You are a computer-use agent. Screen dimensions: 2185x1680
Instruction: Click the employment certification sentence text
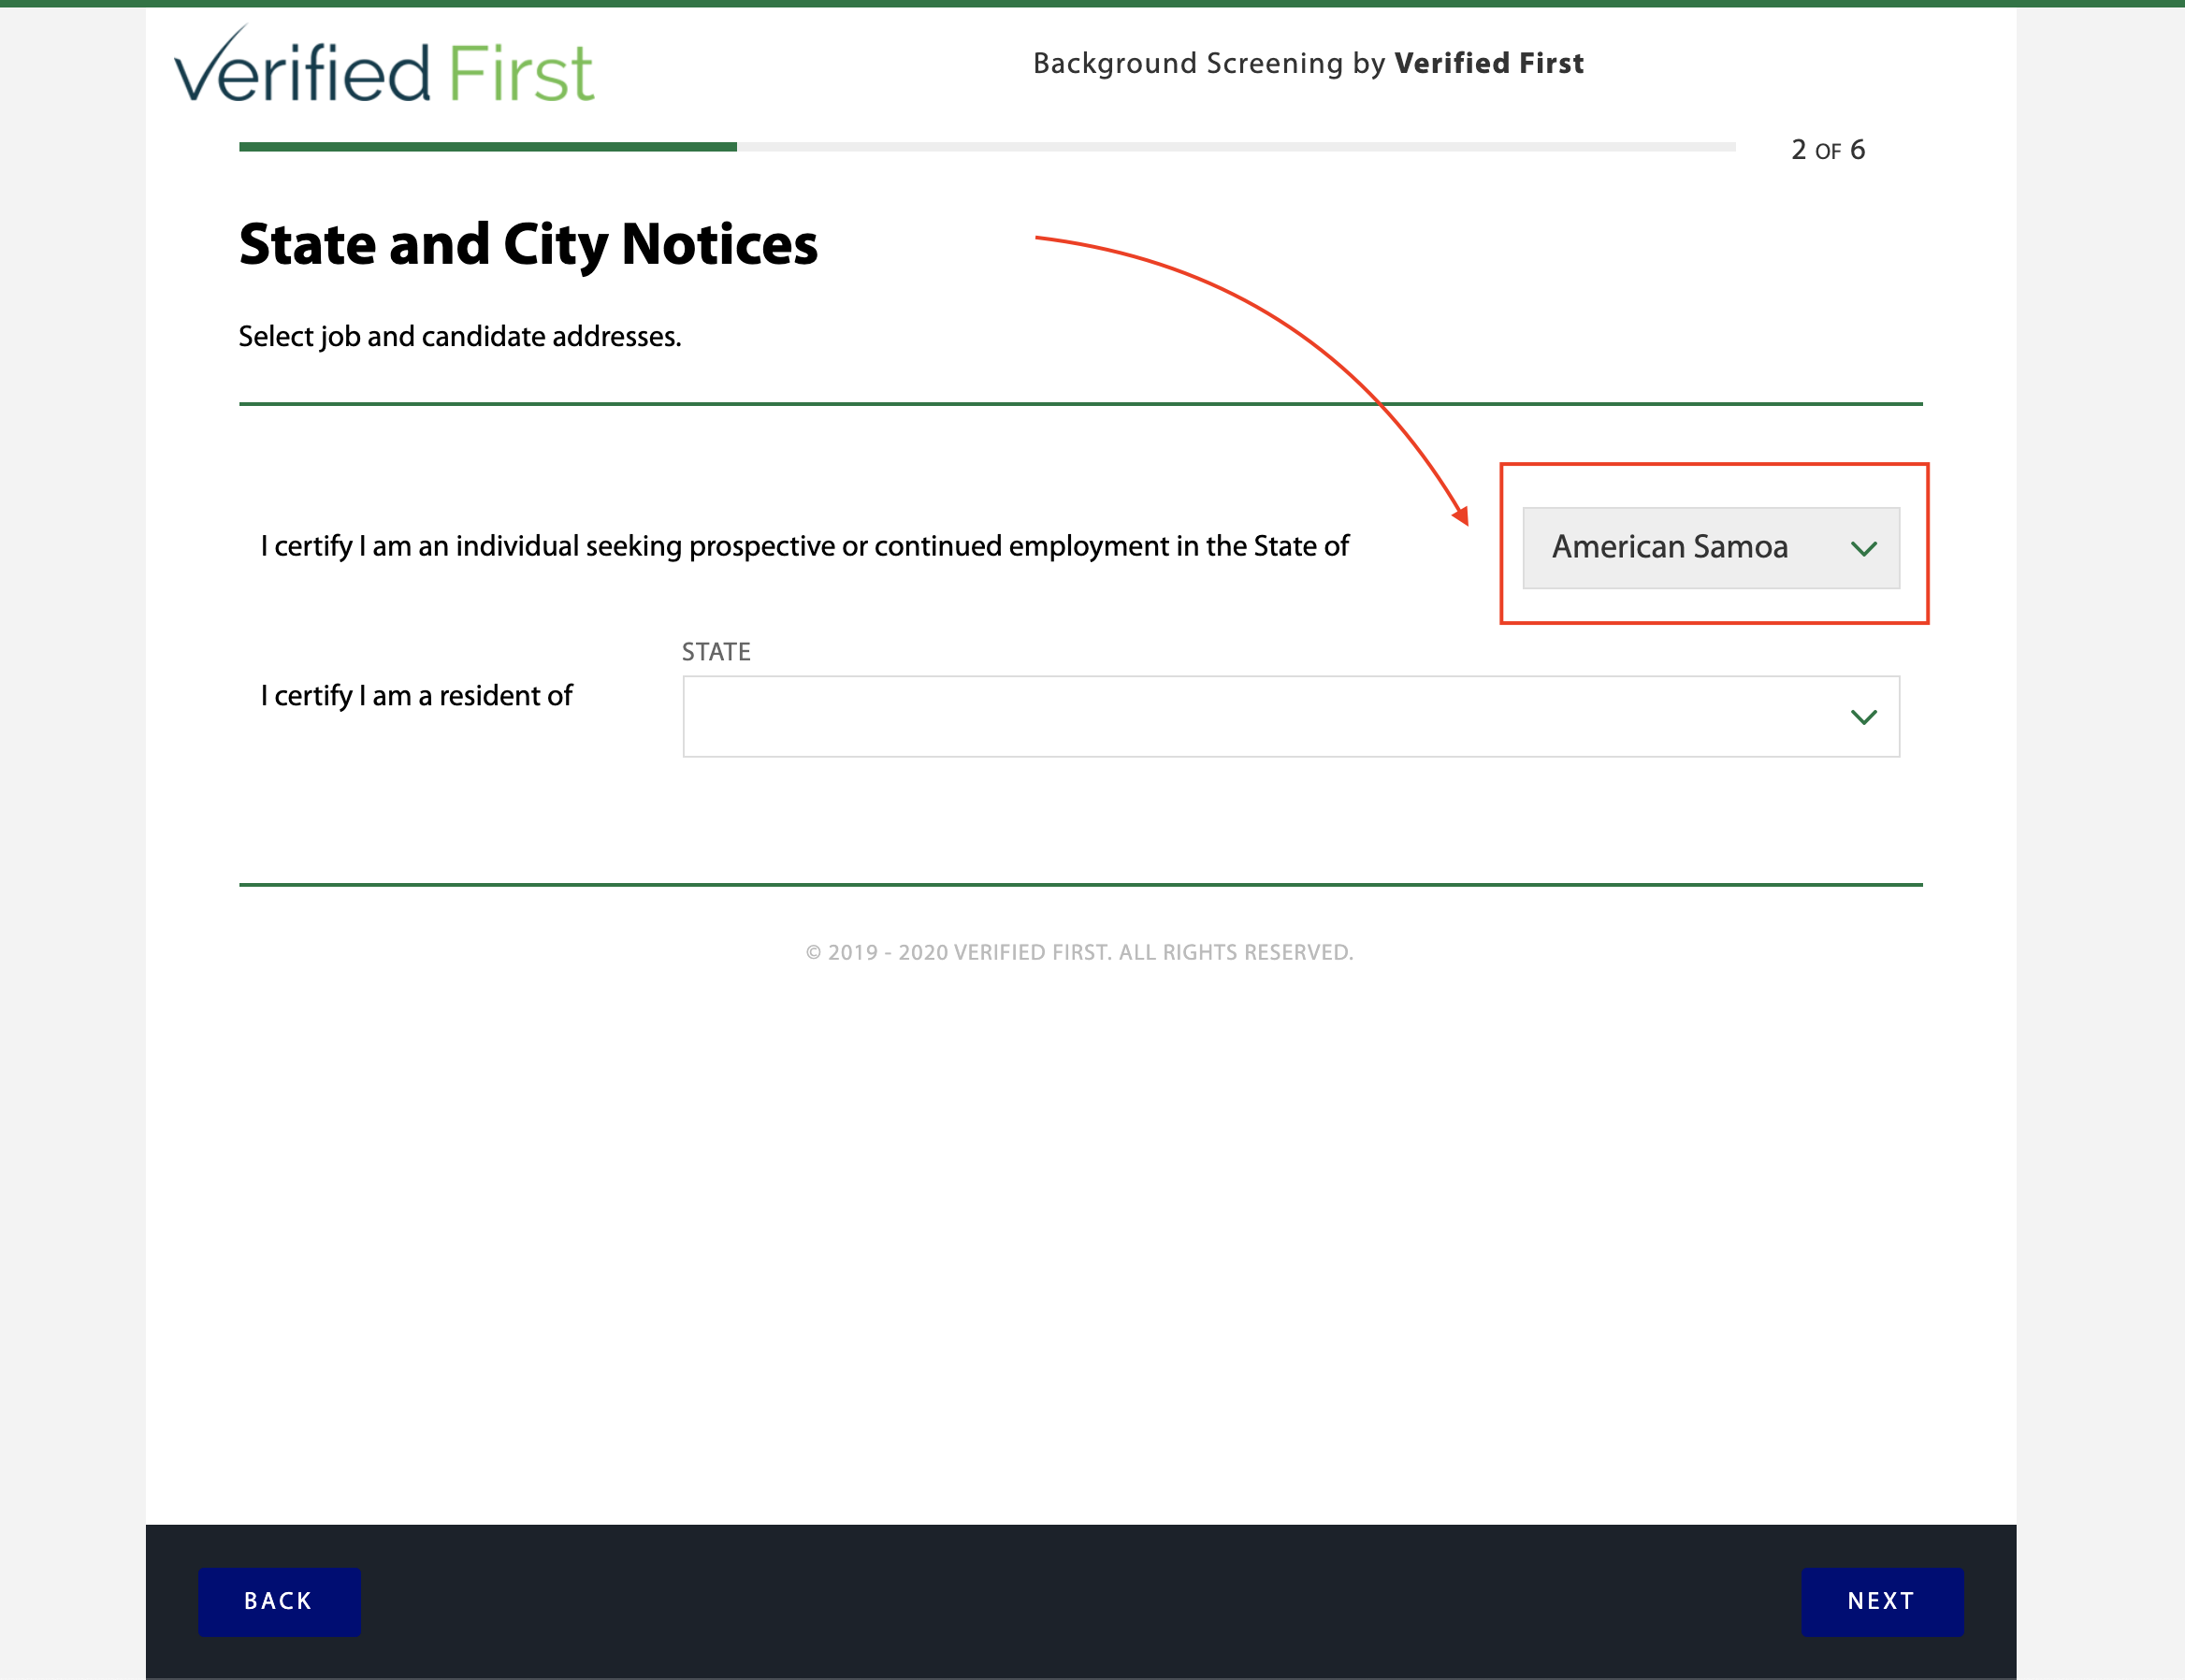tap(804, 547)
